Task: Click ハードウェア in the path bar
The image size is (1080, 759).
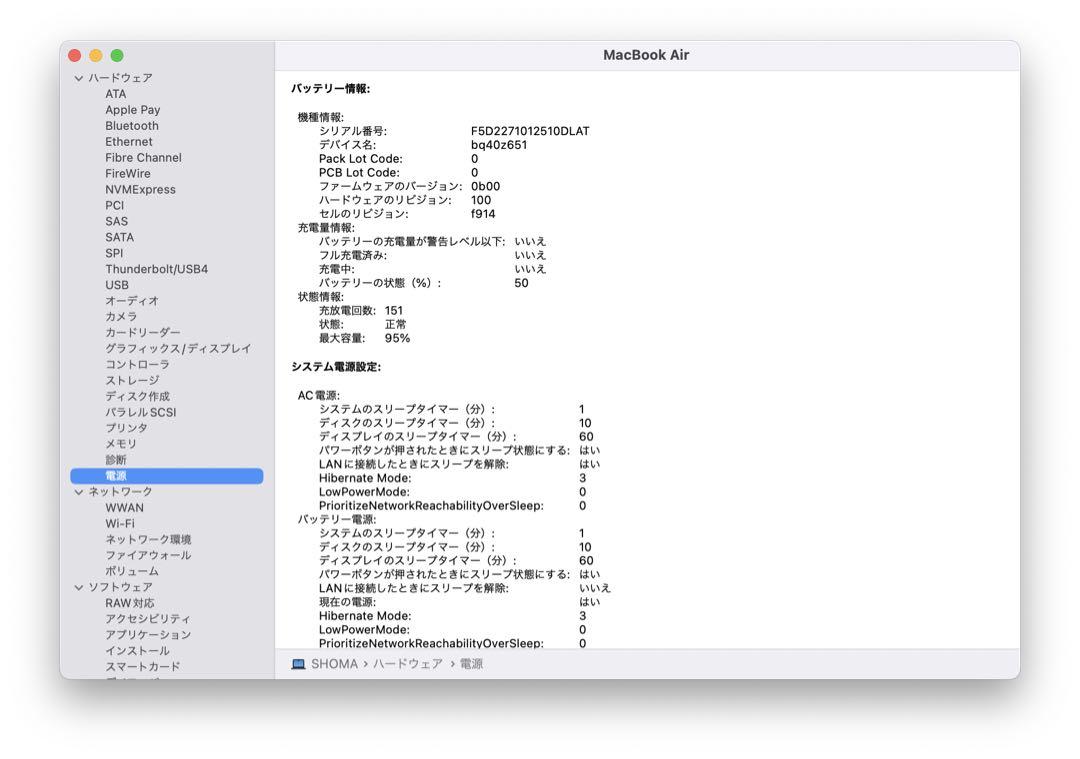Action: point(408,664)
